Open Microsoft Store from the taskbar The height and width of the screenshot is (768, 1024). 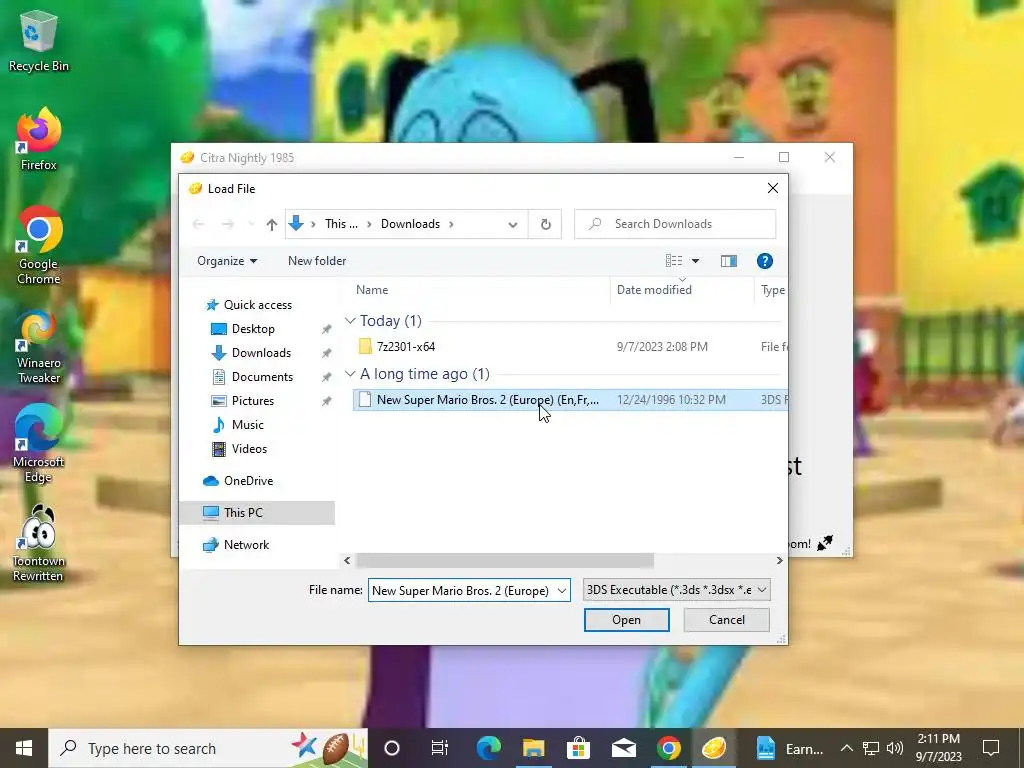[x=578, y=748]
